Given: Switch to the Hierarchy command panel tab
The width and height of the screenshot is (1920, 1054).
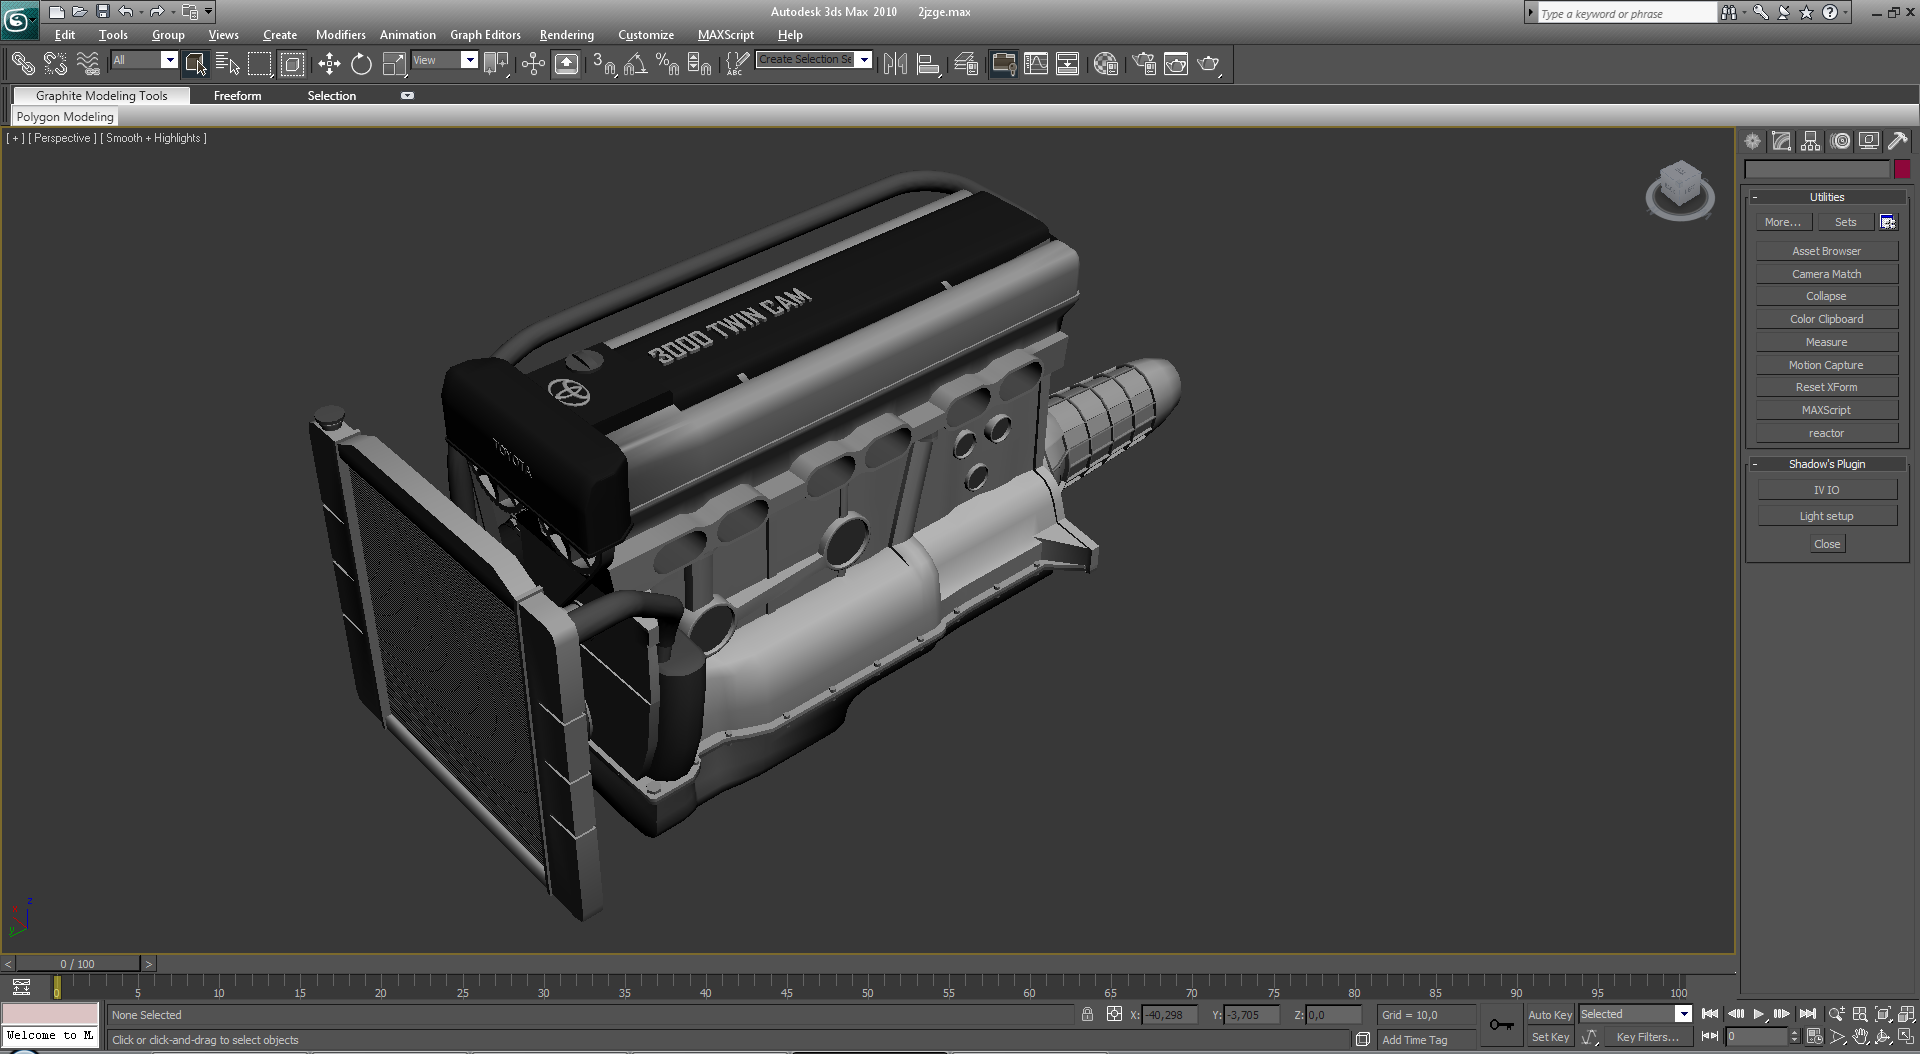Looking at the screenshot, I should 1810,141.
